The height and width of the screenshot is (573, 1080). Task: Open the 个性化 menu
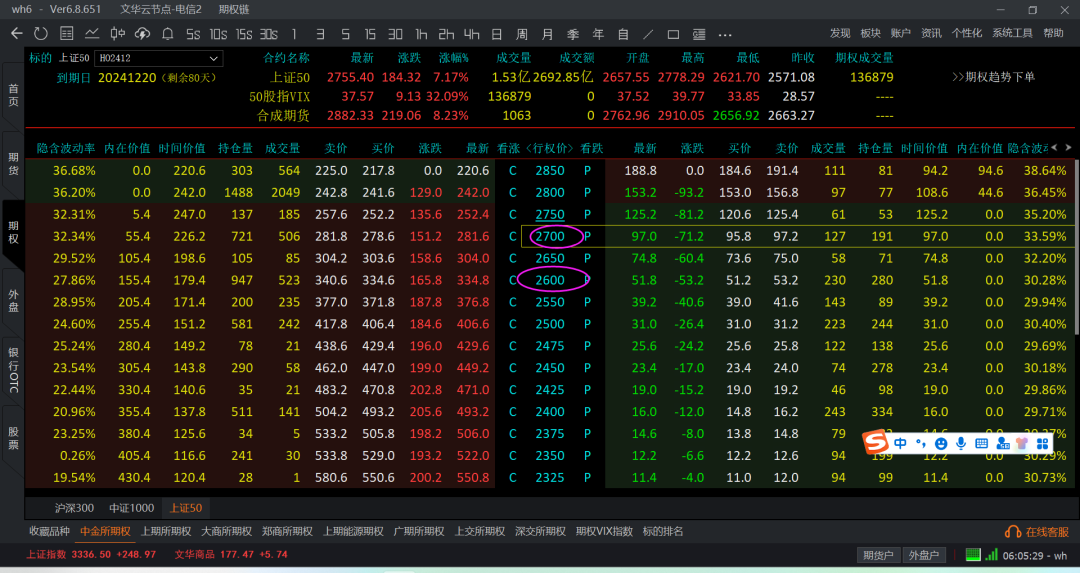click(967, 33)
